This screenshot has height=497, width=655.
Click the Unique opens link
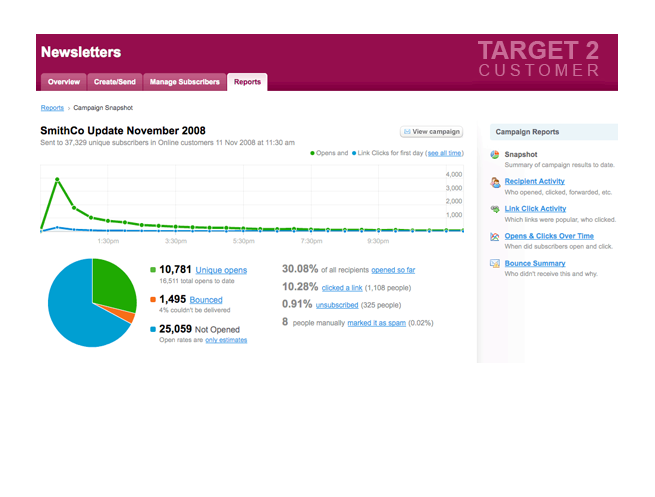tap(221, 270)
